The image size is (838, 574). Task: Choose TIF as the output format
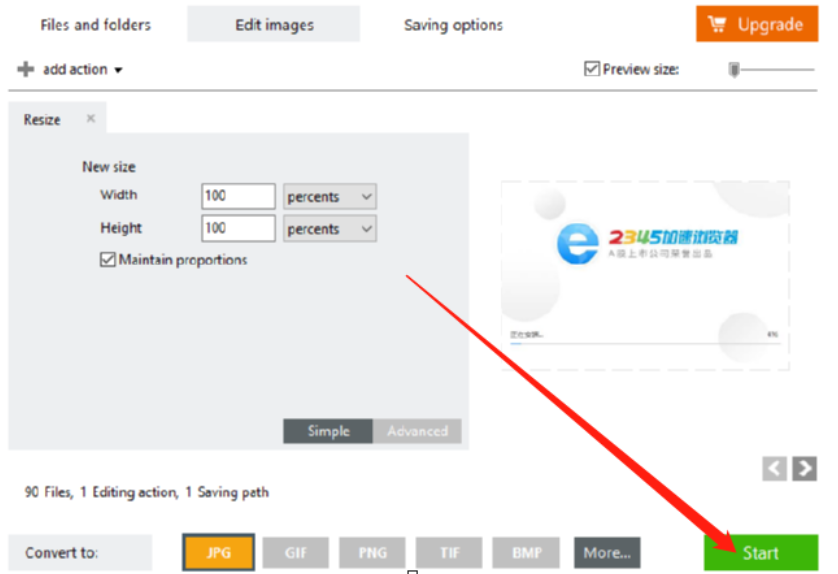[x=449, y=553]
